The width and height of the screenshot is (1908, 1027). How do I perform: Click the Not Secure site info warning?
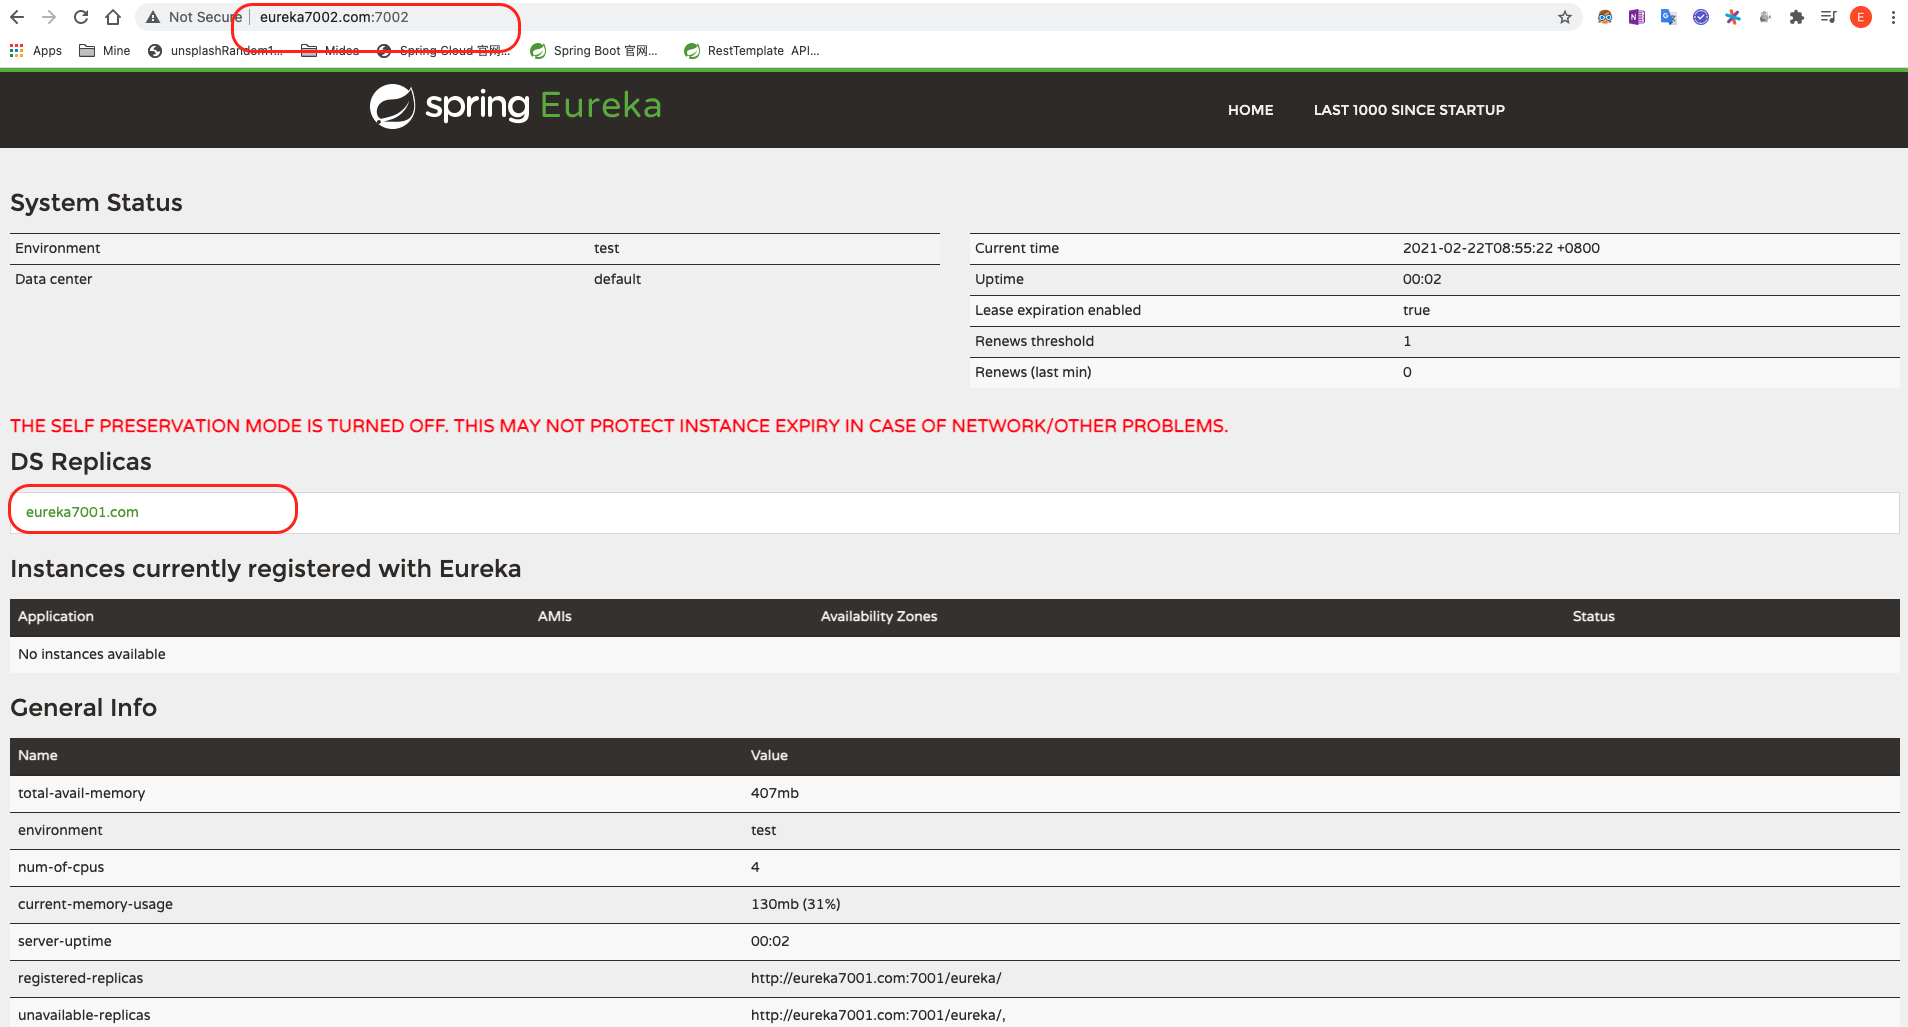(x=193, y=17)
